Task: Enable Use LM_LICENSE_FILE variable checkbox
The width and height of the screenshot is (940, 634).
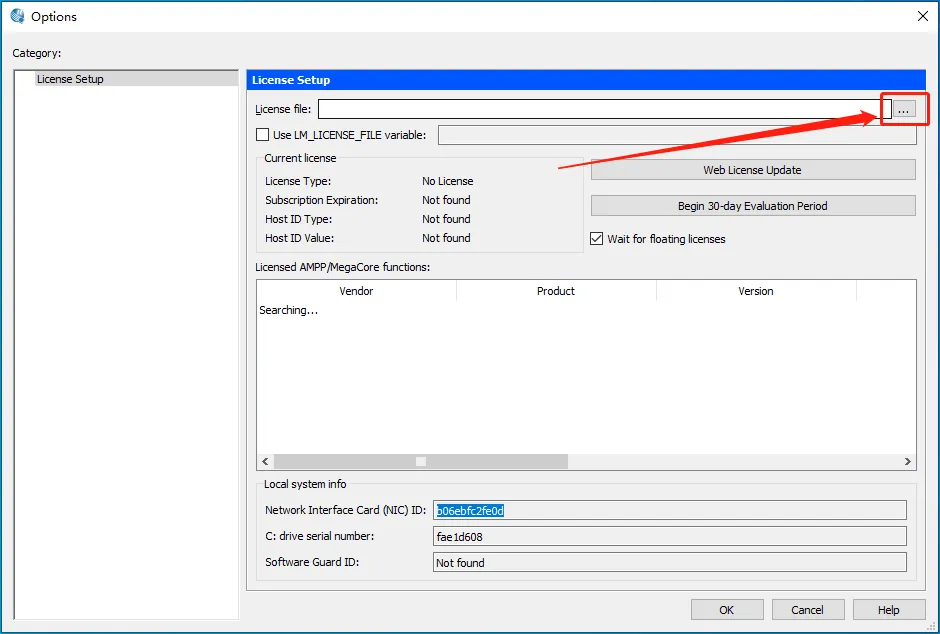Action: pos(263,135)
